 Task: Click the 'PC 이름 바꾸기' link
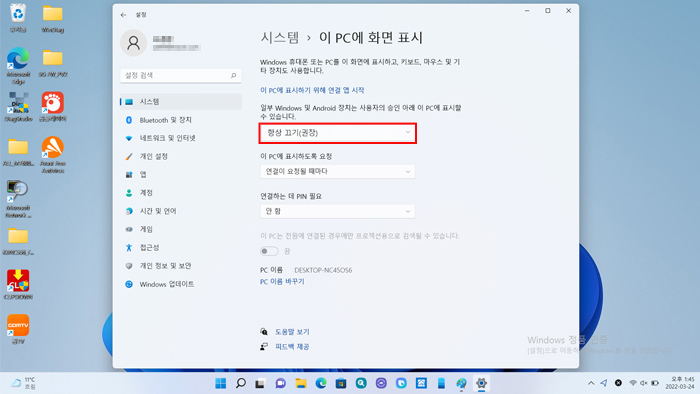(x=282, y=282)
